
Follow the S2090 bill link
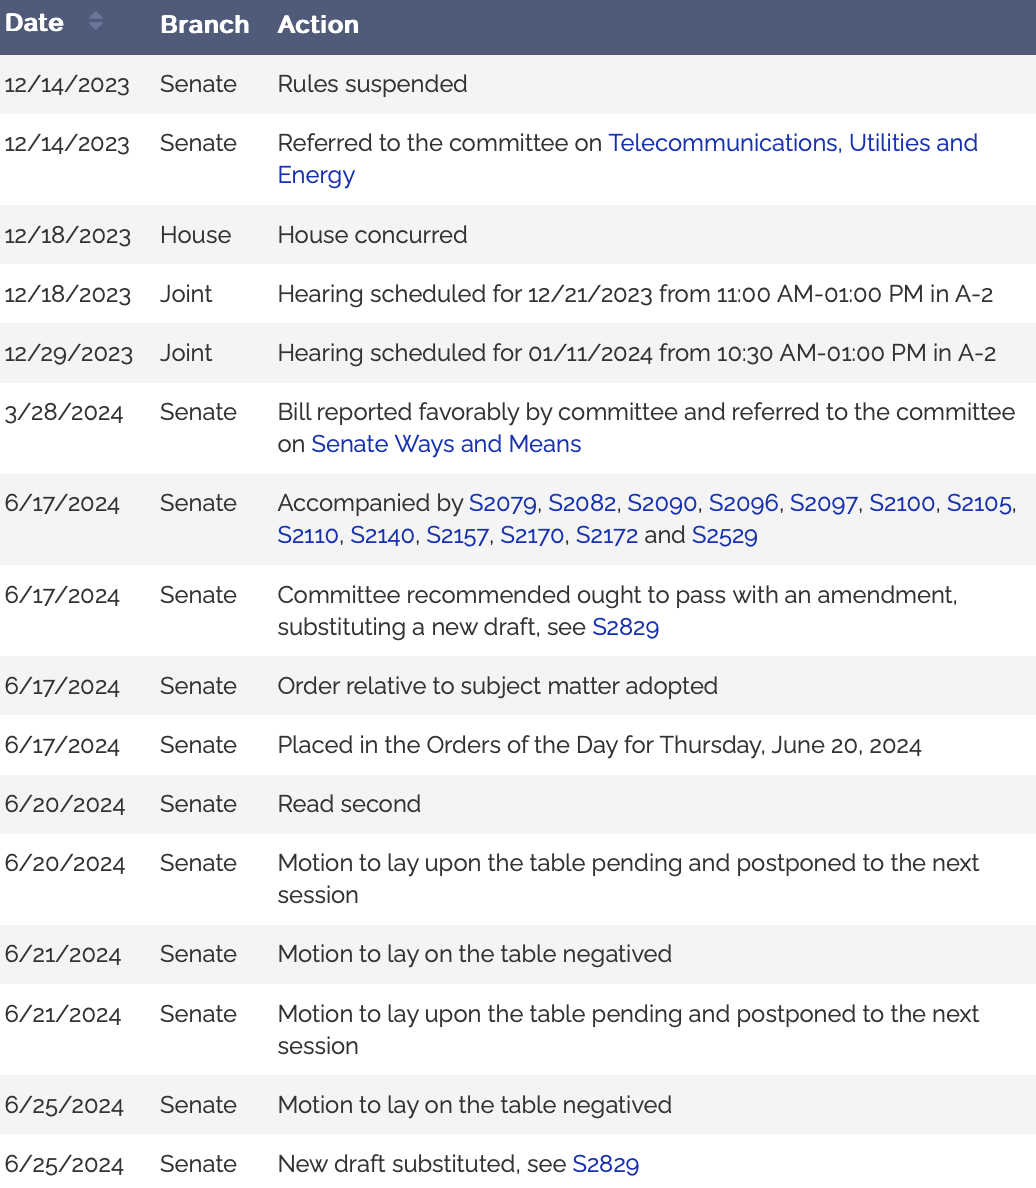(x=661, y=503)
